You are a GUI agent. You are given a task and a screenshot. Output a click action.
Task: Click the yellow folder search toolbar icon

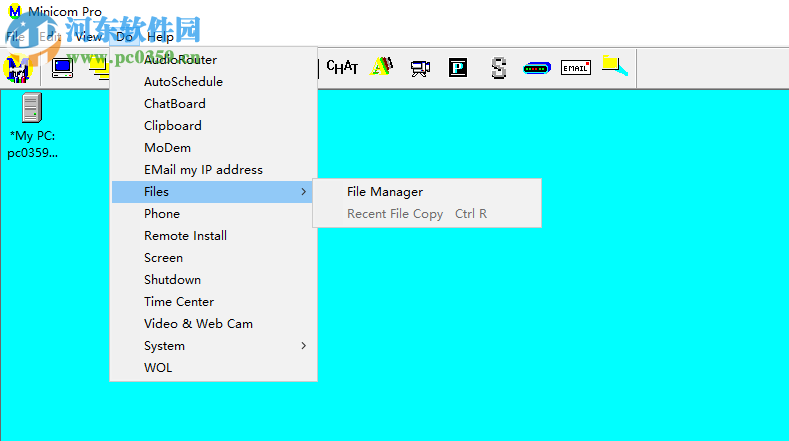tap(614, 67)
